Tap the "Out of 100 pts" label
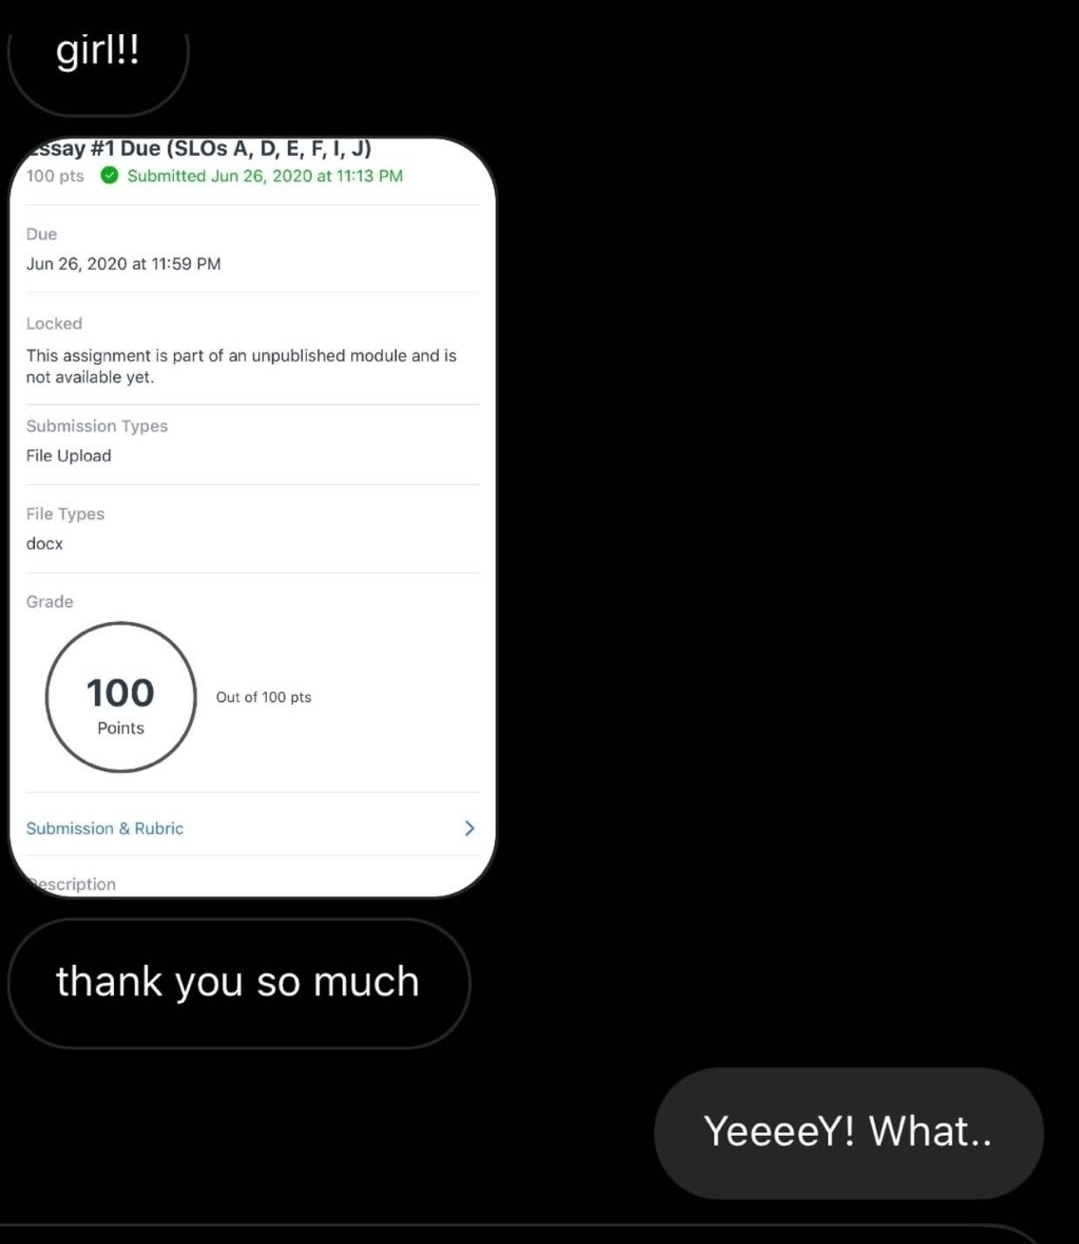Screen dimensions: 1079x1244 264,697
